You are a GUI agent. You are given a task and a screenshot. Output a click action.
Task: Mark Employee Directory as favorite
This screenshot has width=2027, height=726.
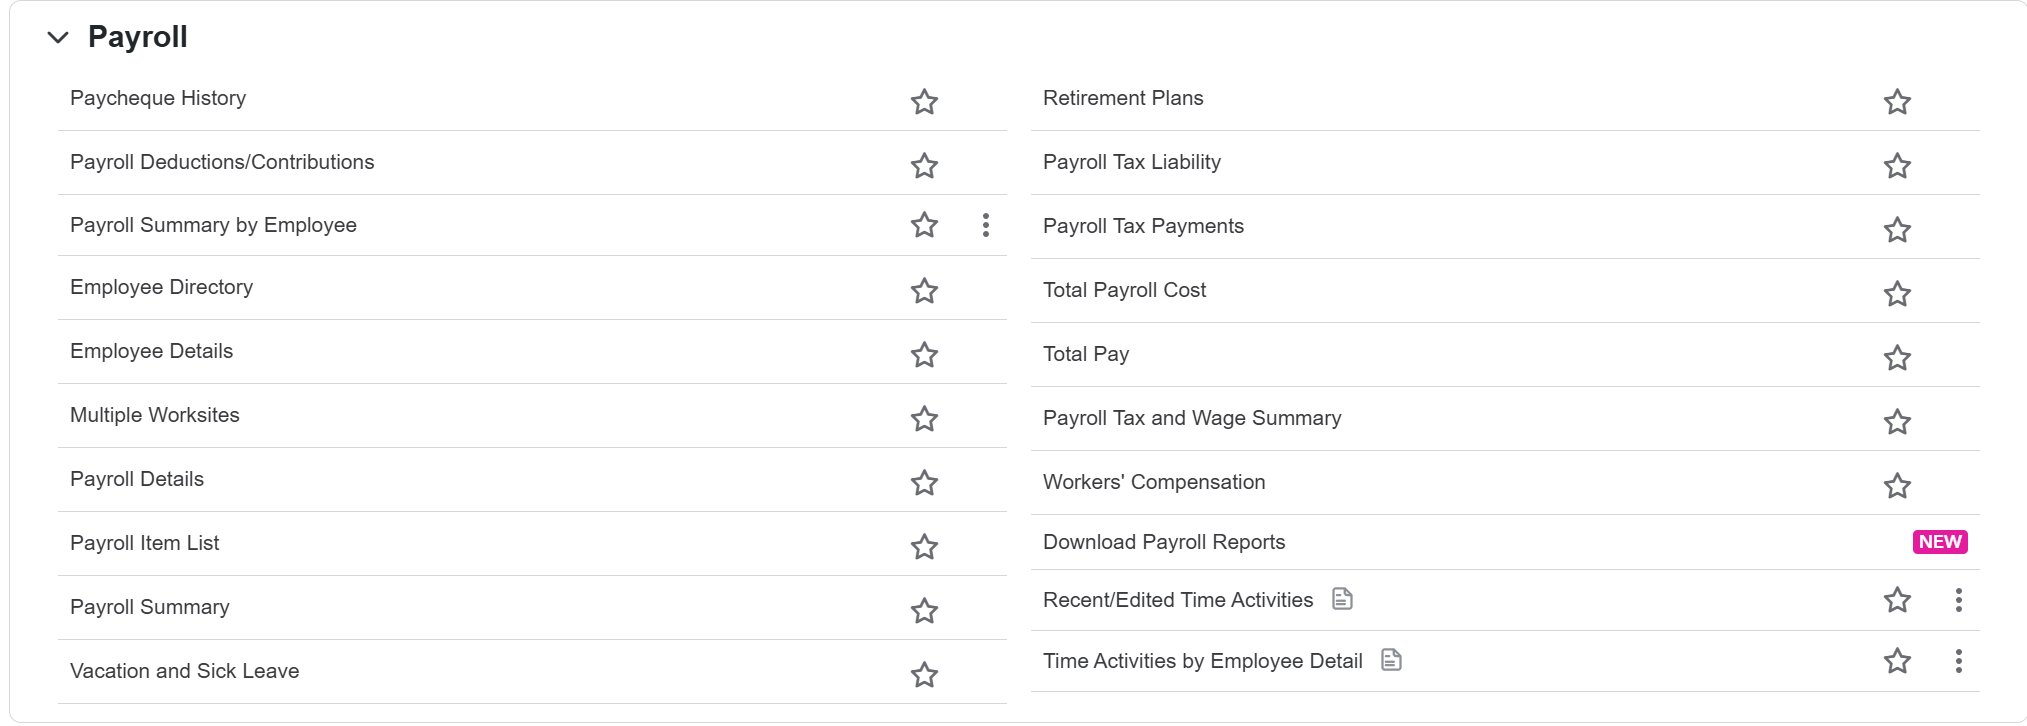point(924,291)
